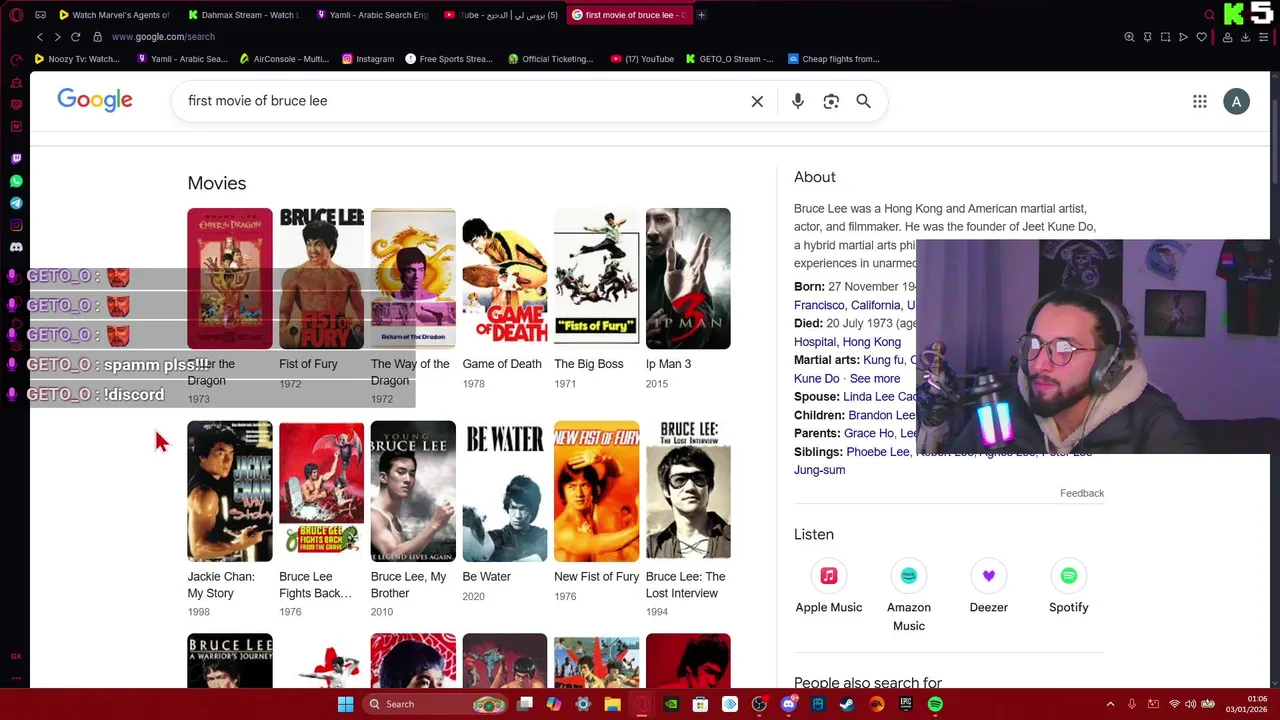Open Cheap flights bookmark
The height and width of the screenshot is (720, 1280).
point(833,59)
